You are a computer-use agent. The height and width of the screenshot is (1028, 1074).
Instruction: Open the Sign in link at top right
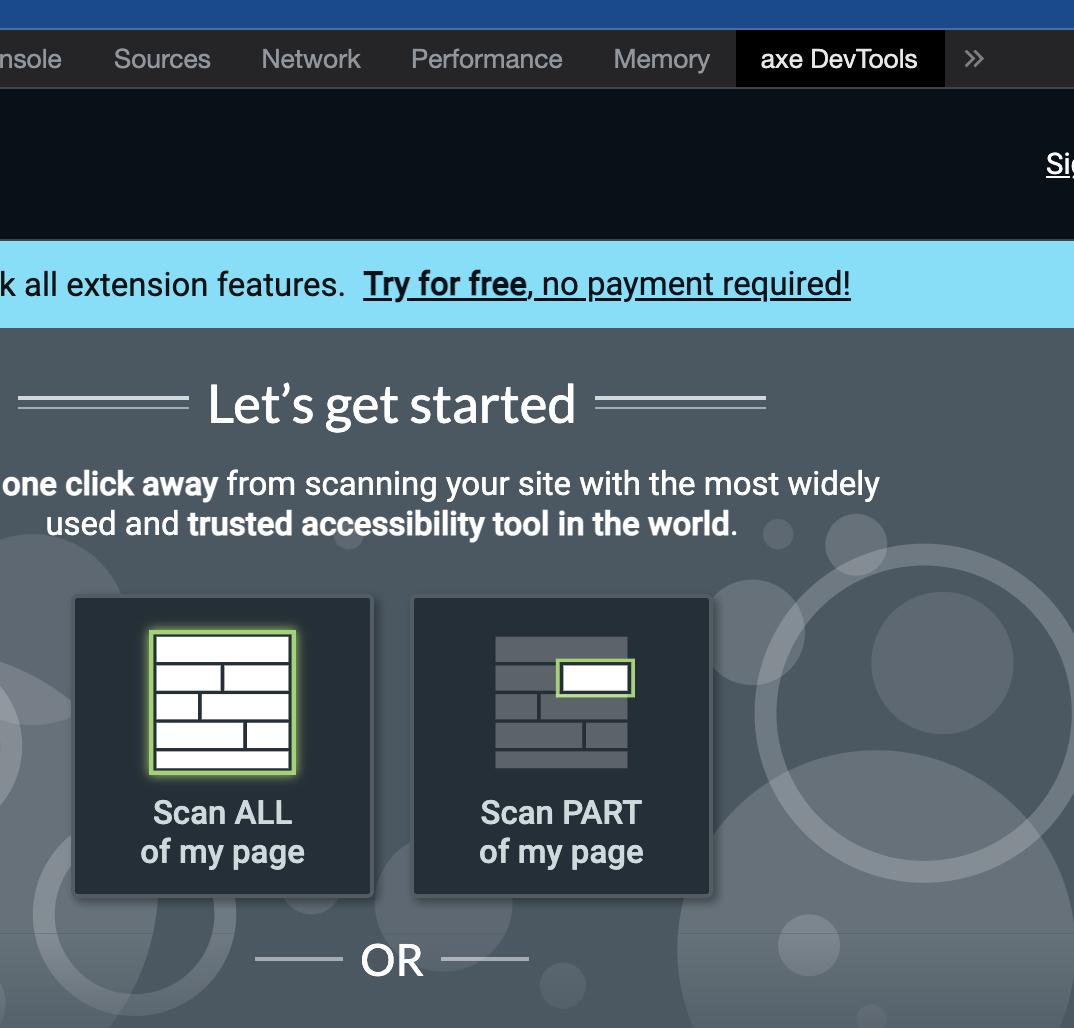1060,164
